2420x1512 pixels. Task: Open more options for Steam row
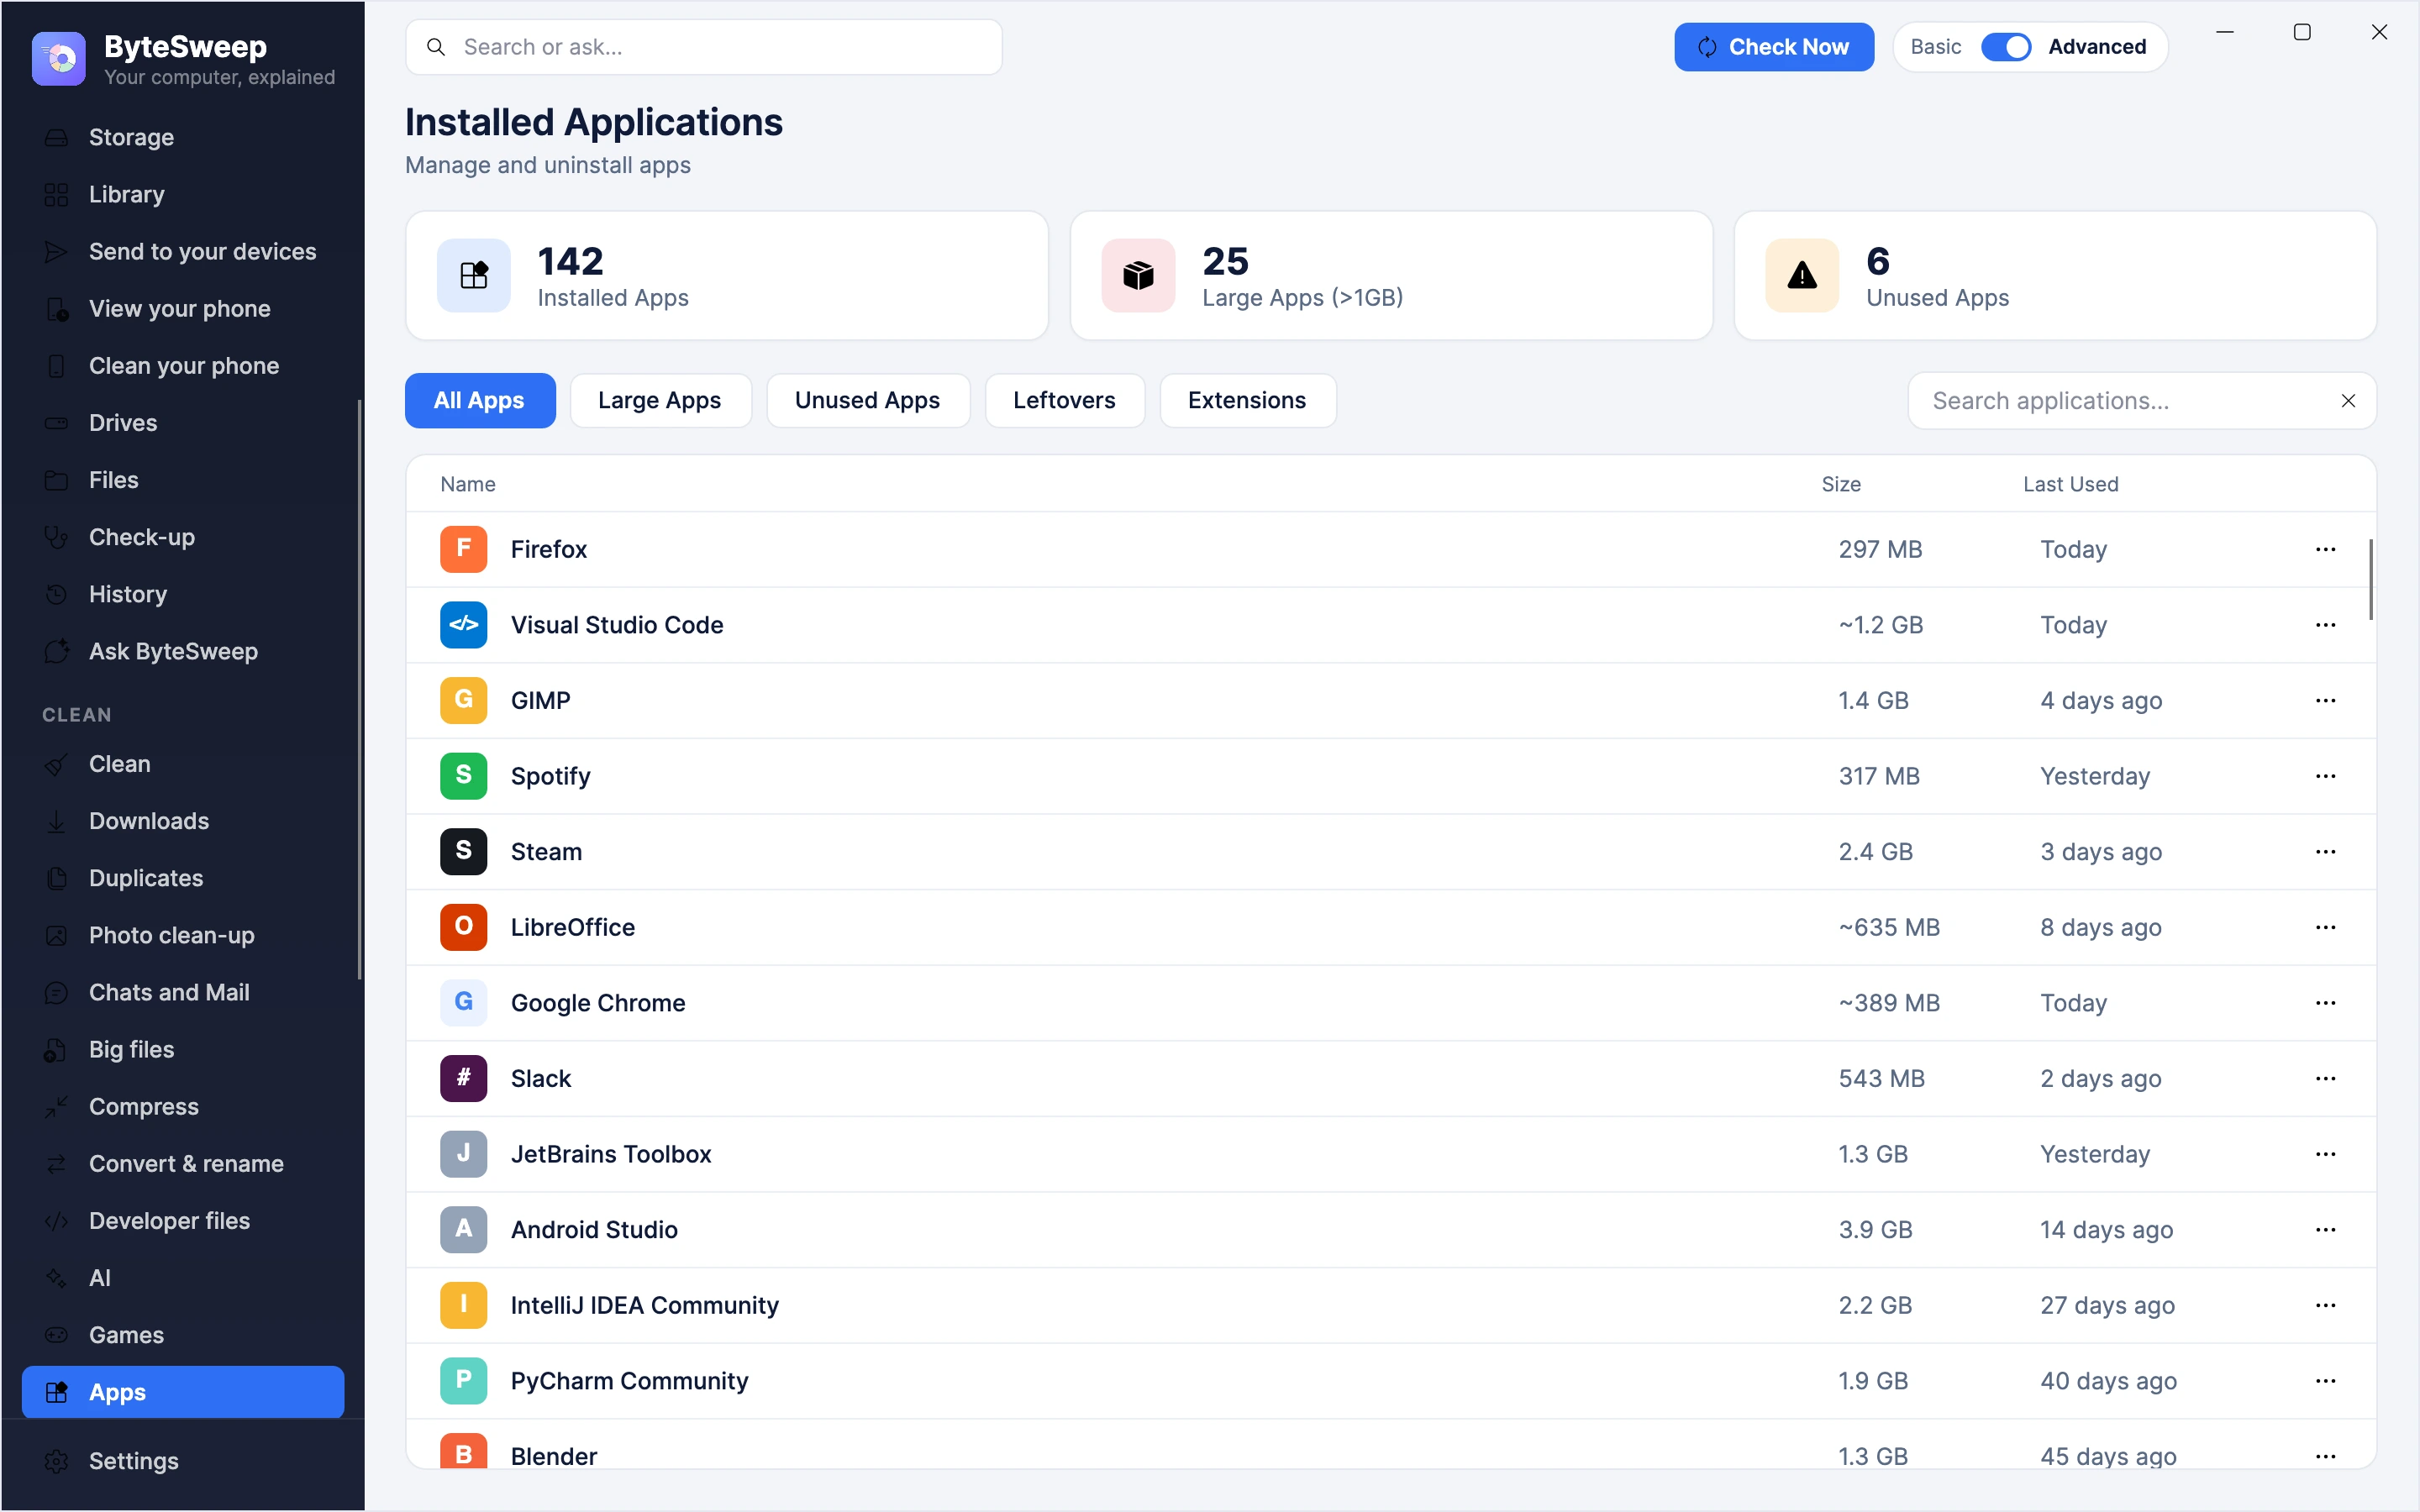tap(2325, 852)
